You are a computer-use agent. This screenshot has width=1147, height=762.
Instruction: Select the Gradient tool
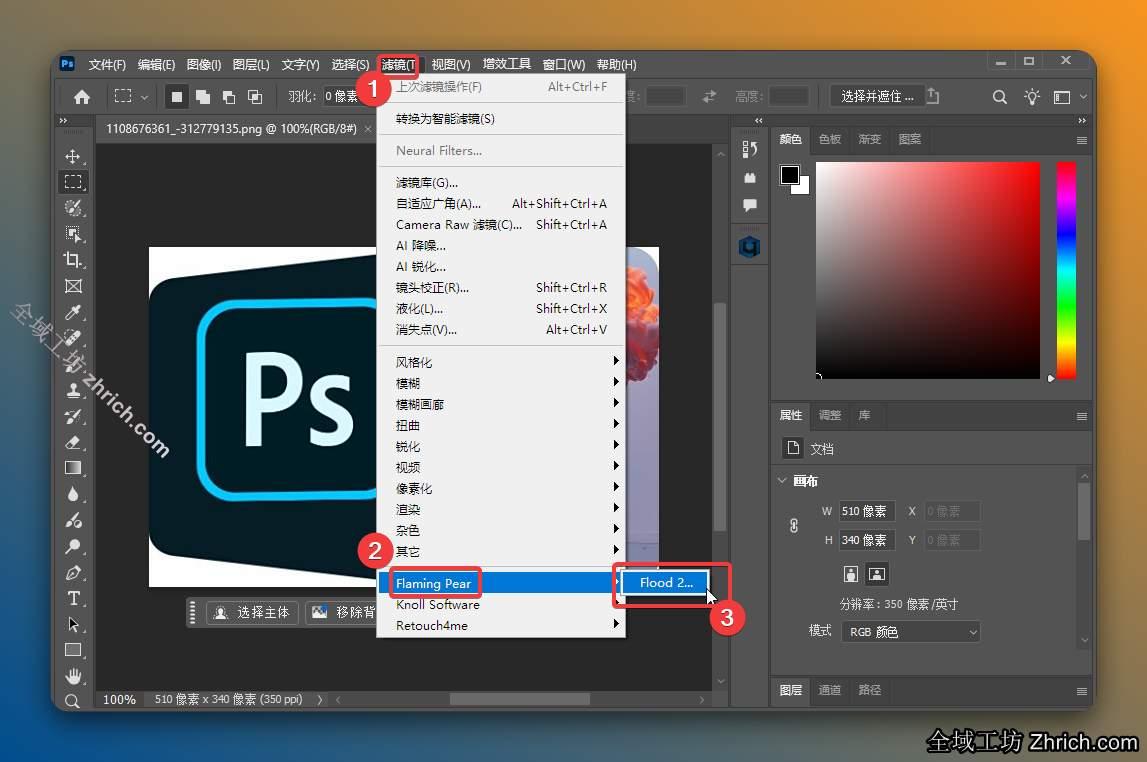pyautogui.click(x=72, y=468)
